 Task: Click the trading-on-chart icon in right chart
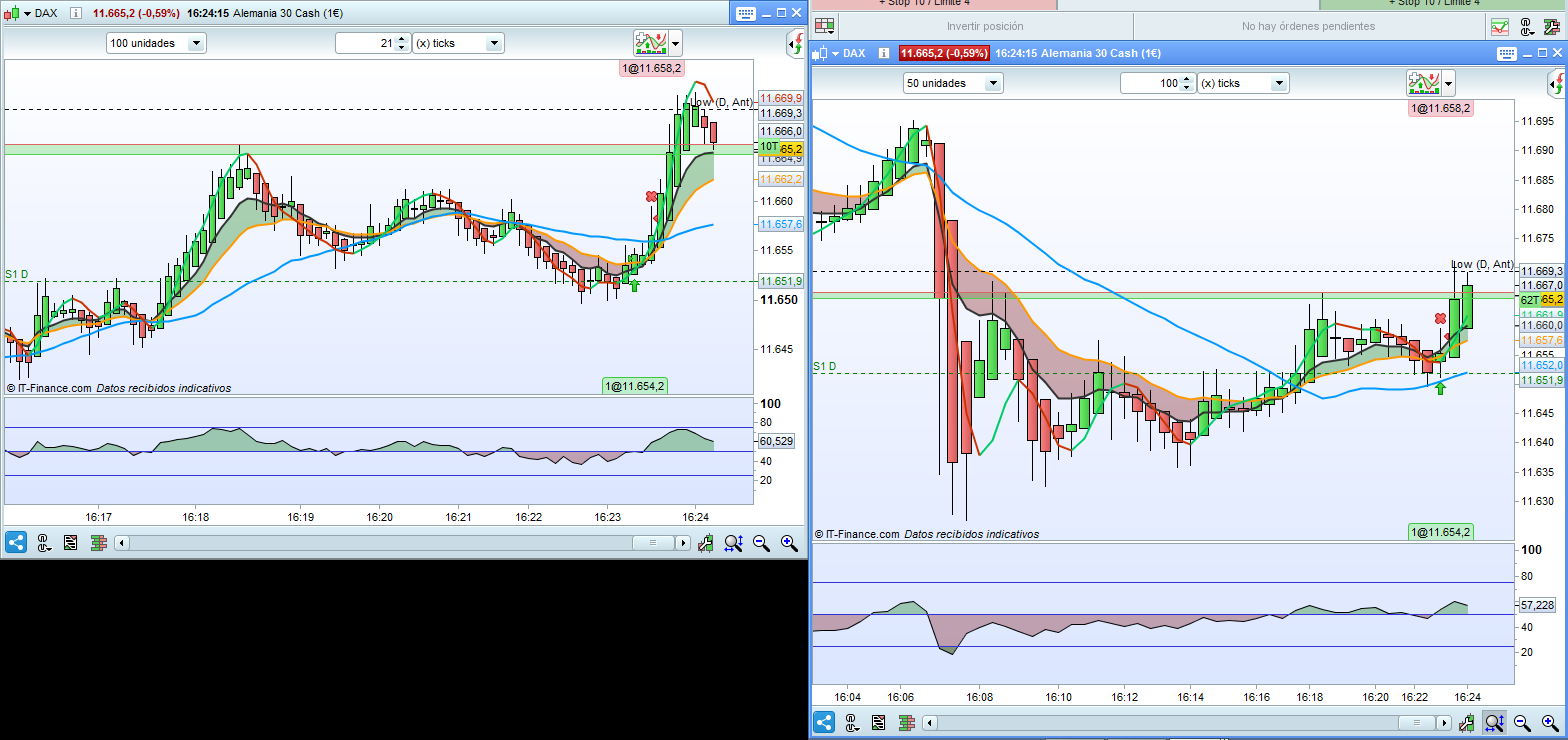pyautogui.click(x=1467, y=722)
